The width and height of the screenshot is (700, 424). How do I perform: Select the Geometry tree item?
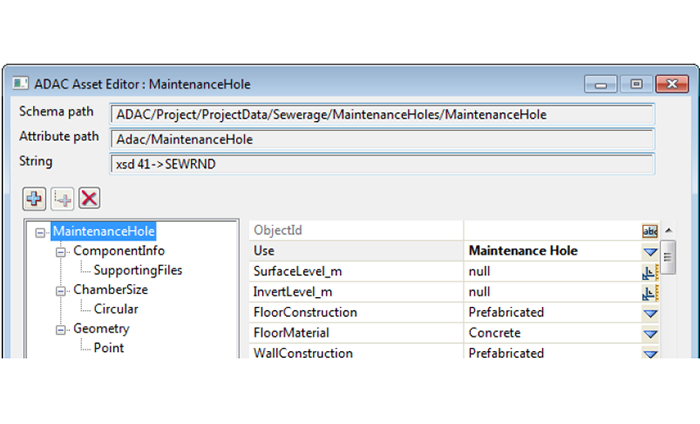101,328
